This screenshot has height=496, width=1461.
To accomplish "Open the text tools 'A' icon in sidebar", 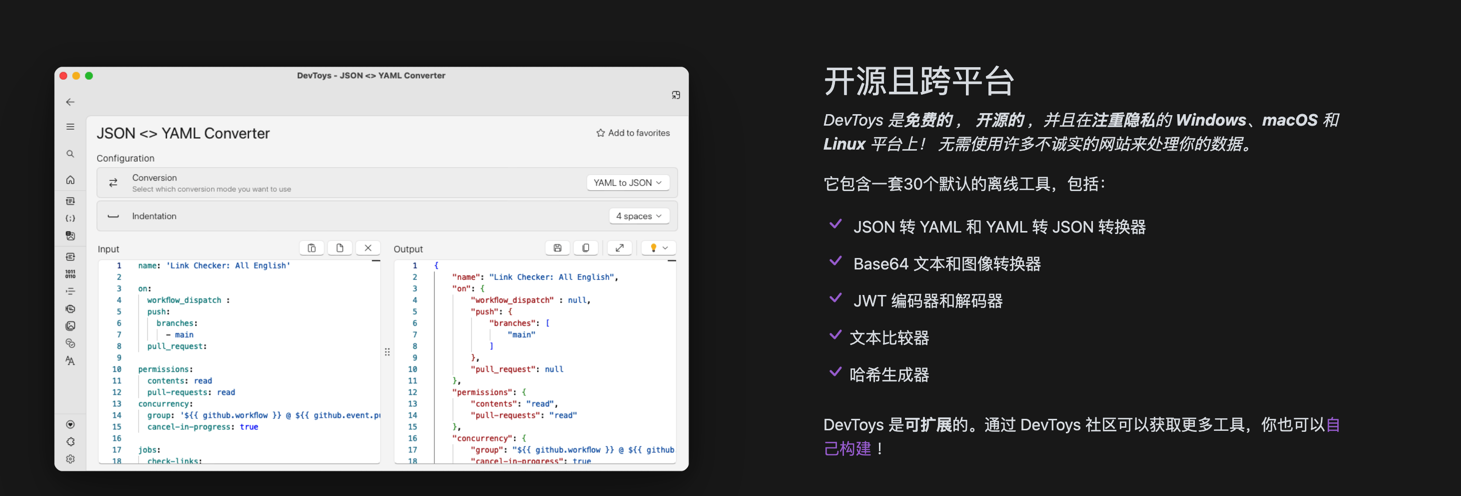I will coord(70,361).
